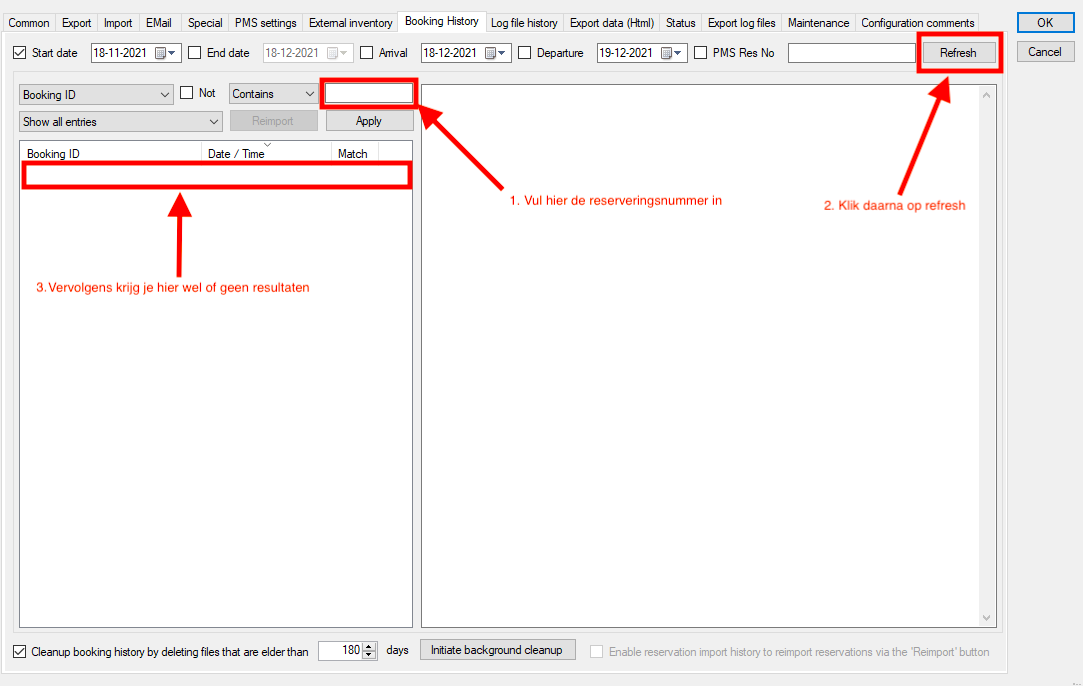Click Initiate background cleanup button
1083x686 pixels.
tap(497, 650)
